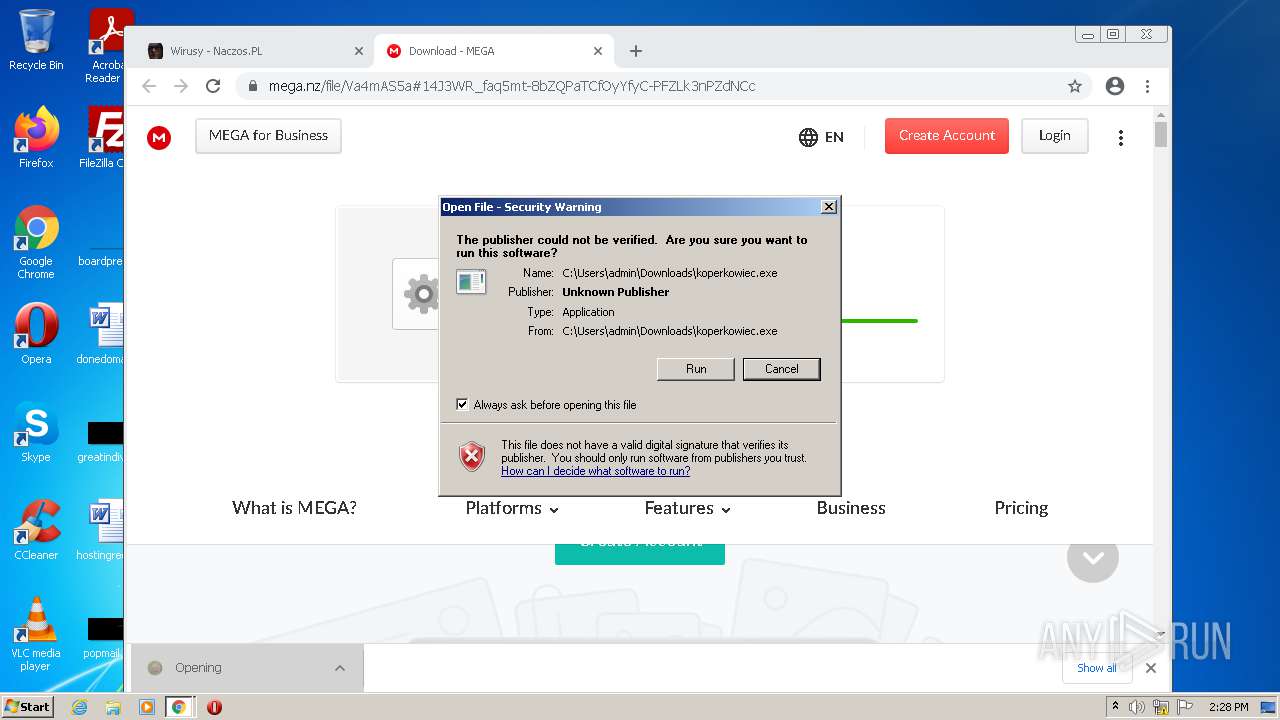Image resolution: width=1280 pixels, height=720 pixels.
Task: Click Create Account red button
Action: 947,136
